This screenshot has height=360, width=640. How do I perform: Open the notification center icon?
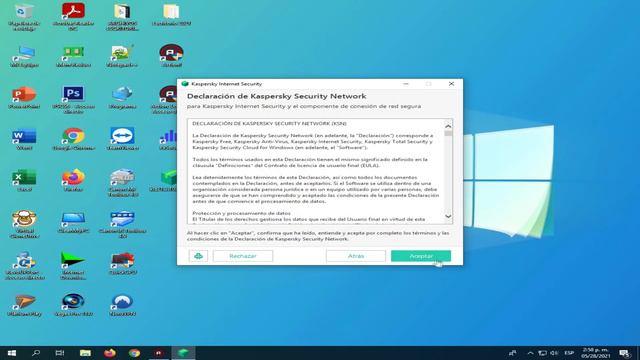pyautogui.click(x=624, y=353)
